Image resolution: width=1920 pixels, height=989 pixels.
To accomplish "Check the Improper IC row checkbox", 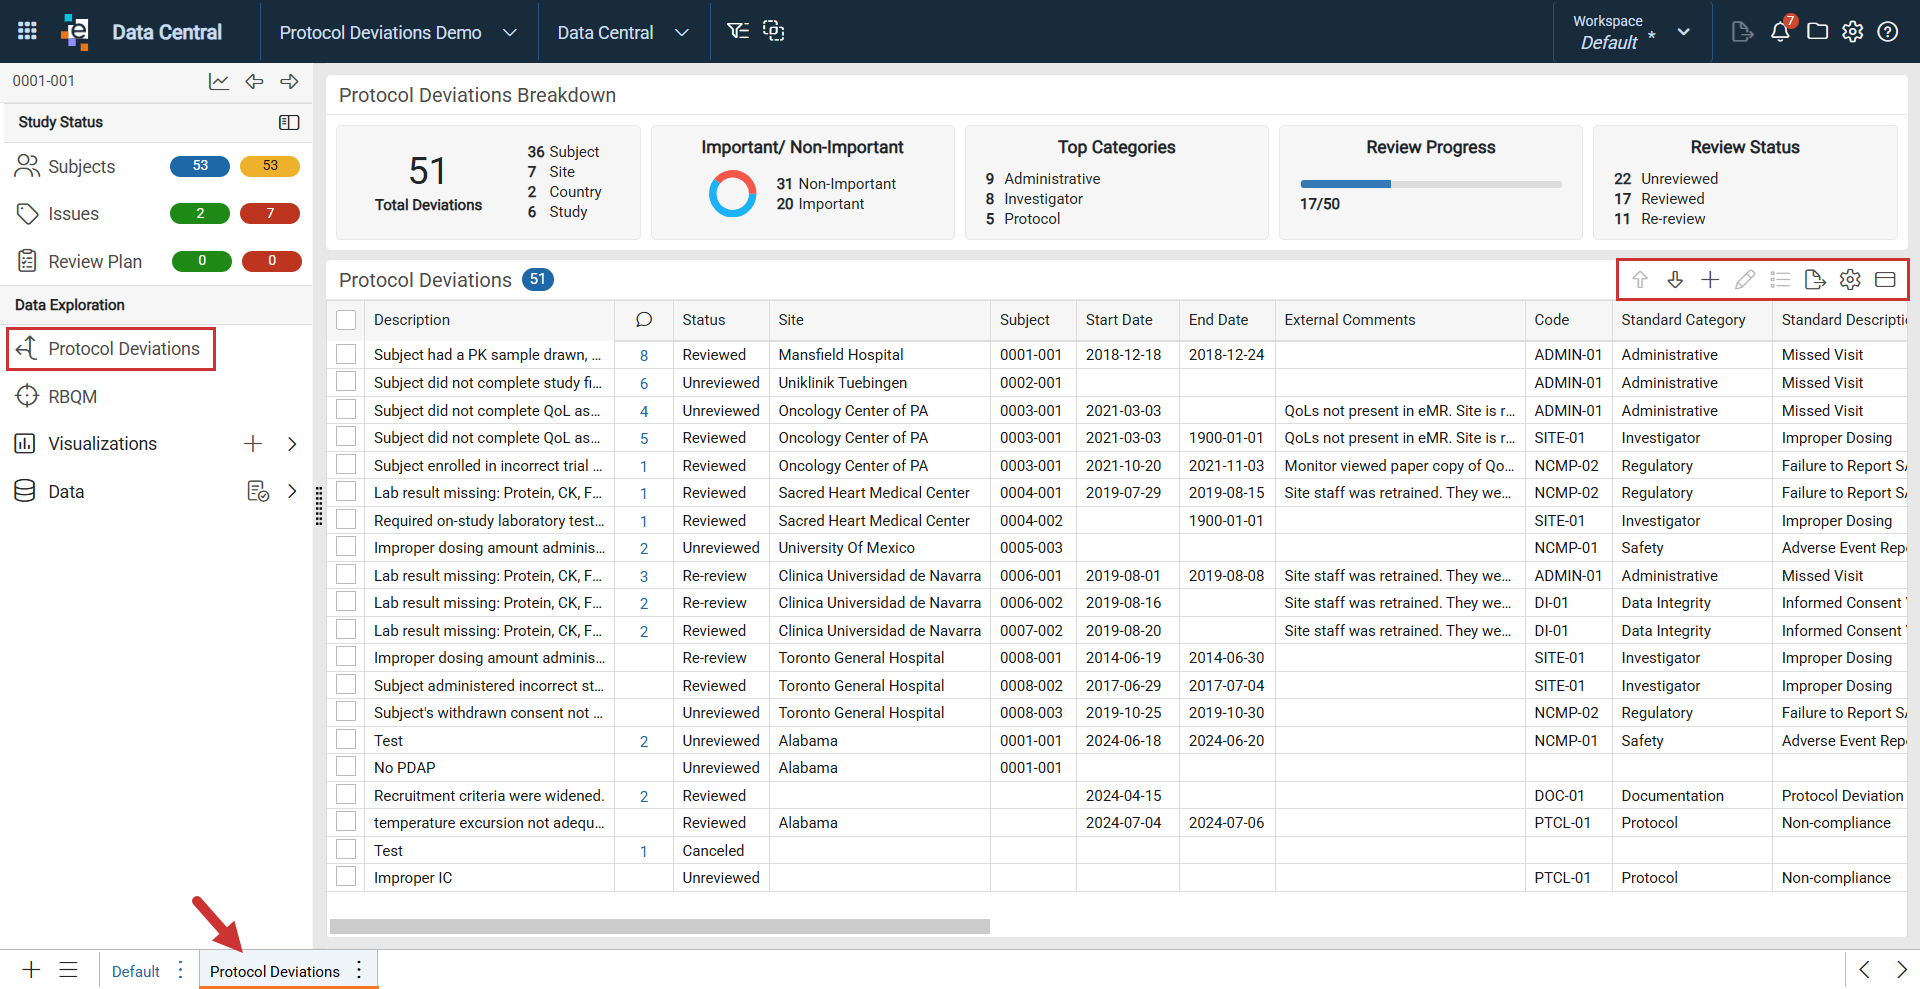I will 346,877.
